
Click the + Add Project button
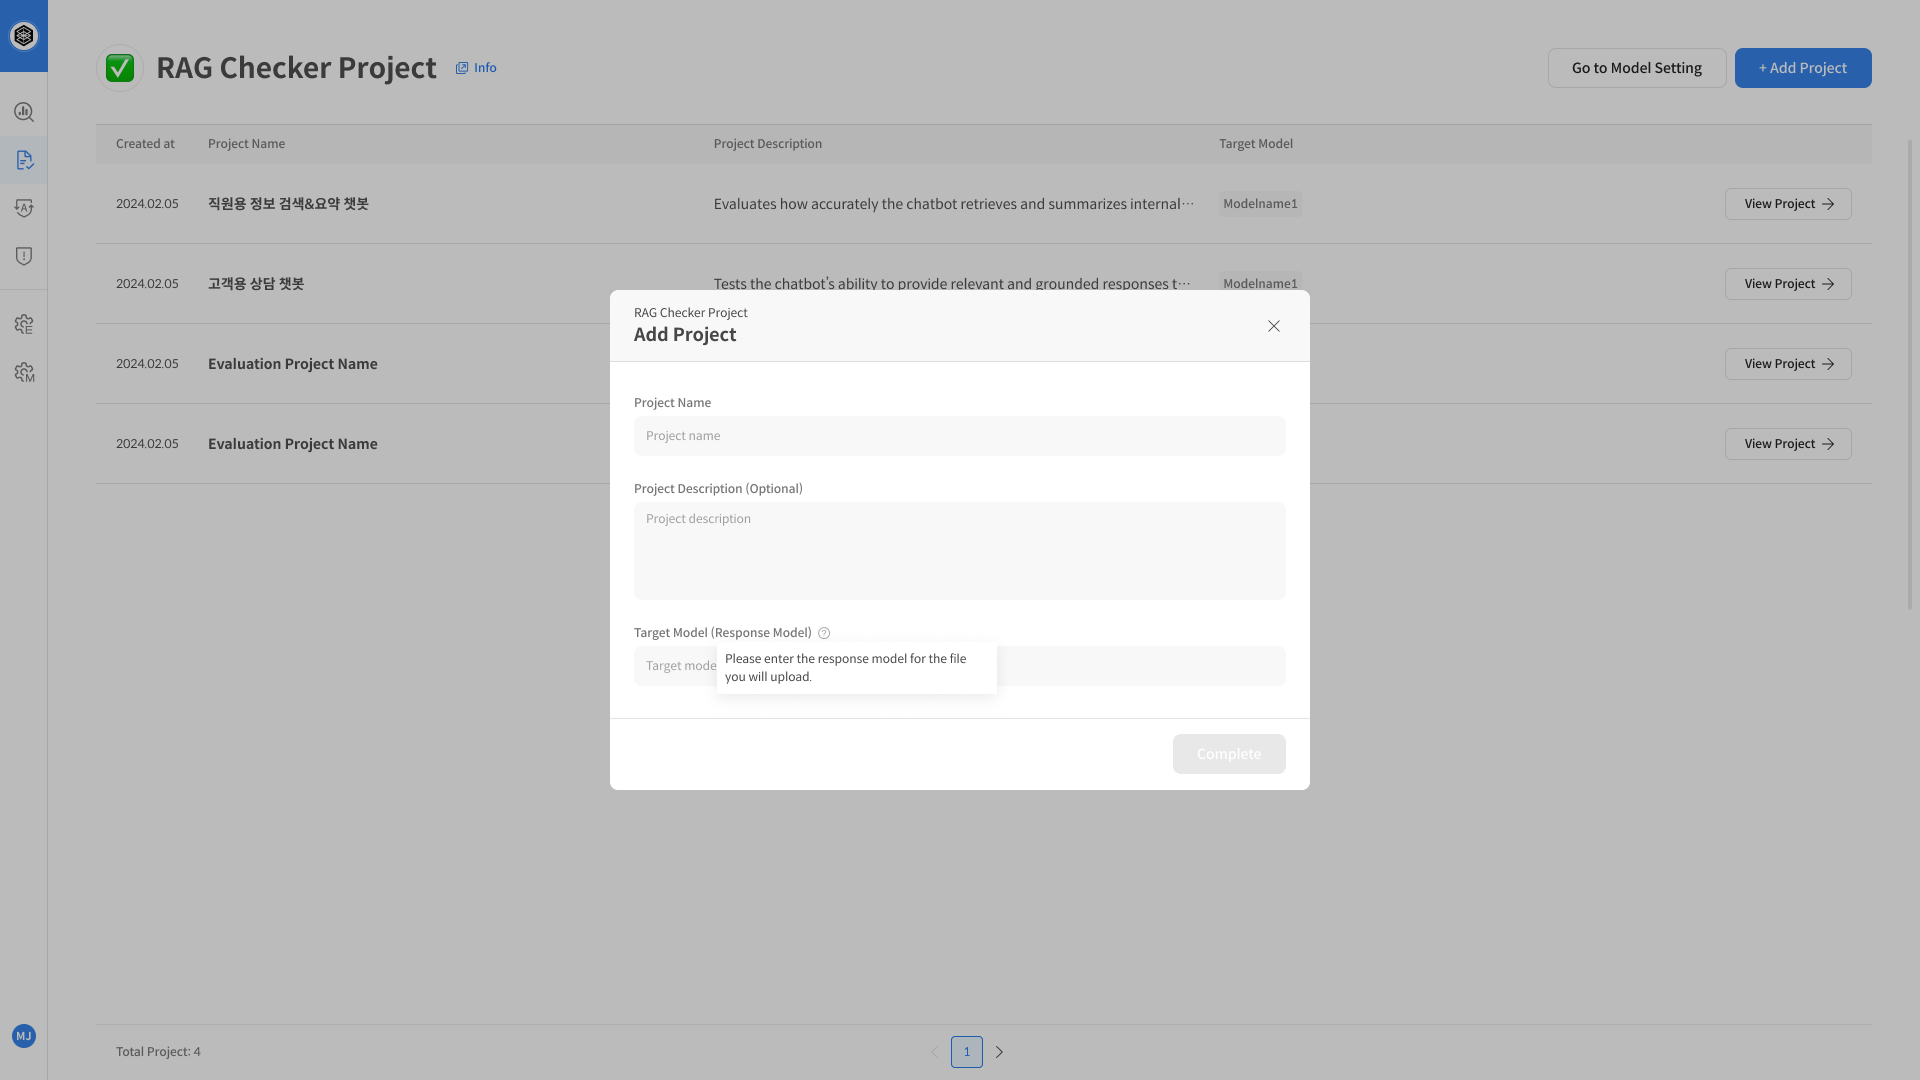coord(1803,68)
